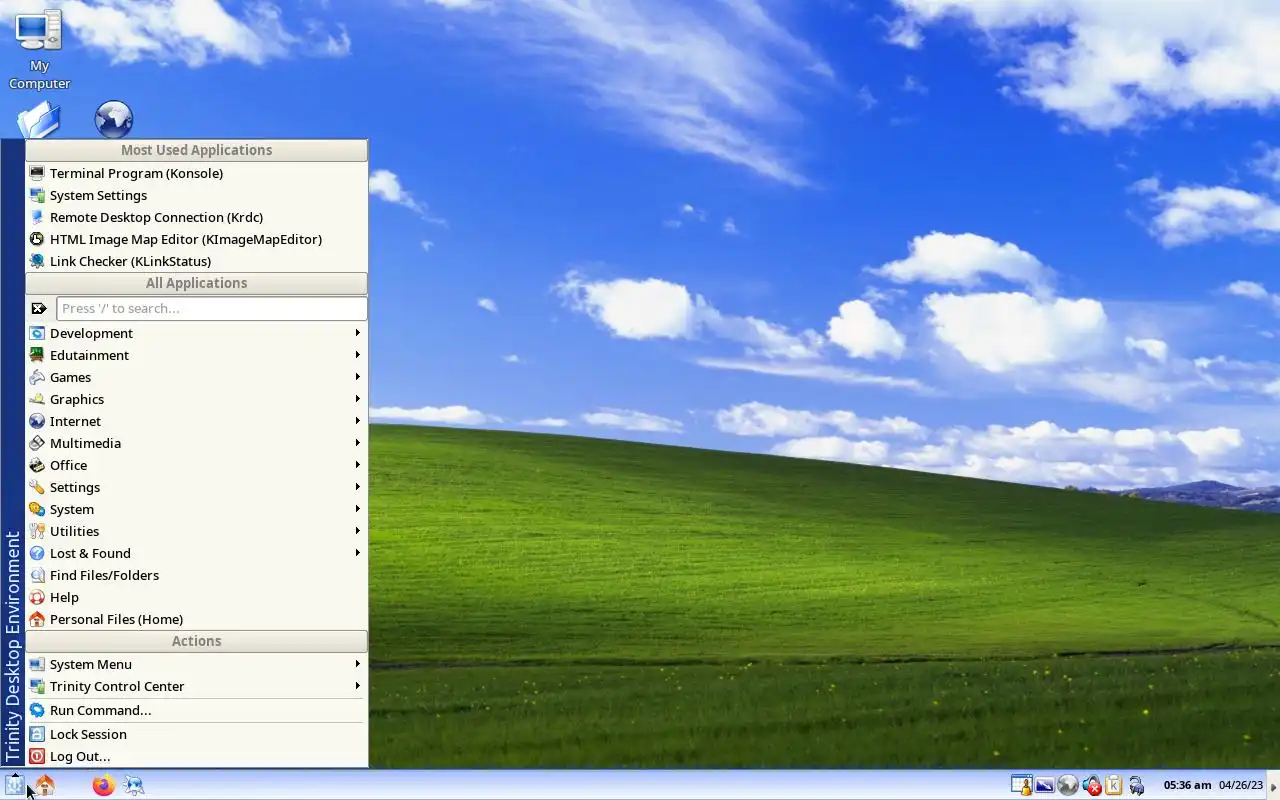Open Personal Files (Home)
The width and height of the screenshot is (1280, 800).
click(196, 619)
